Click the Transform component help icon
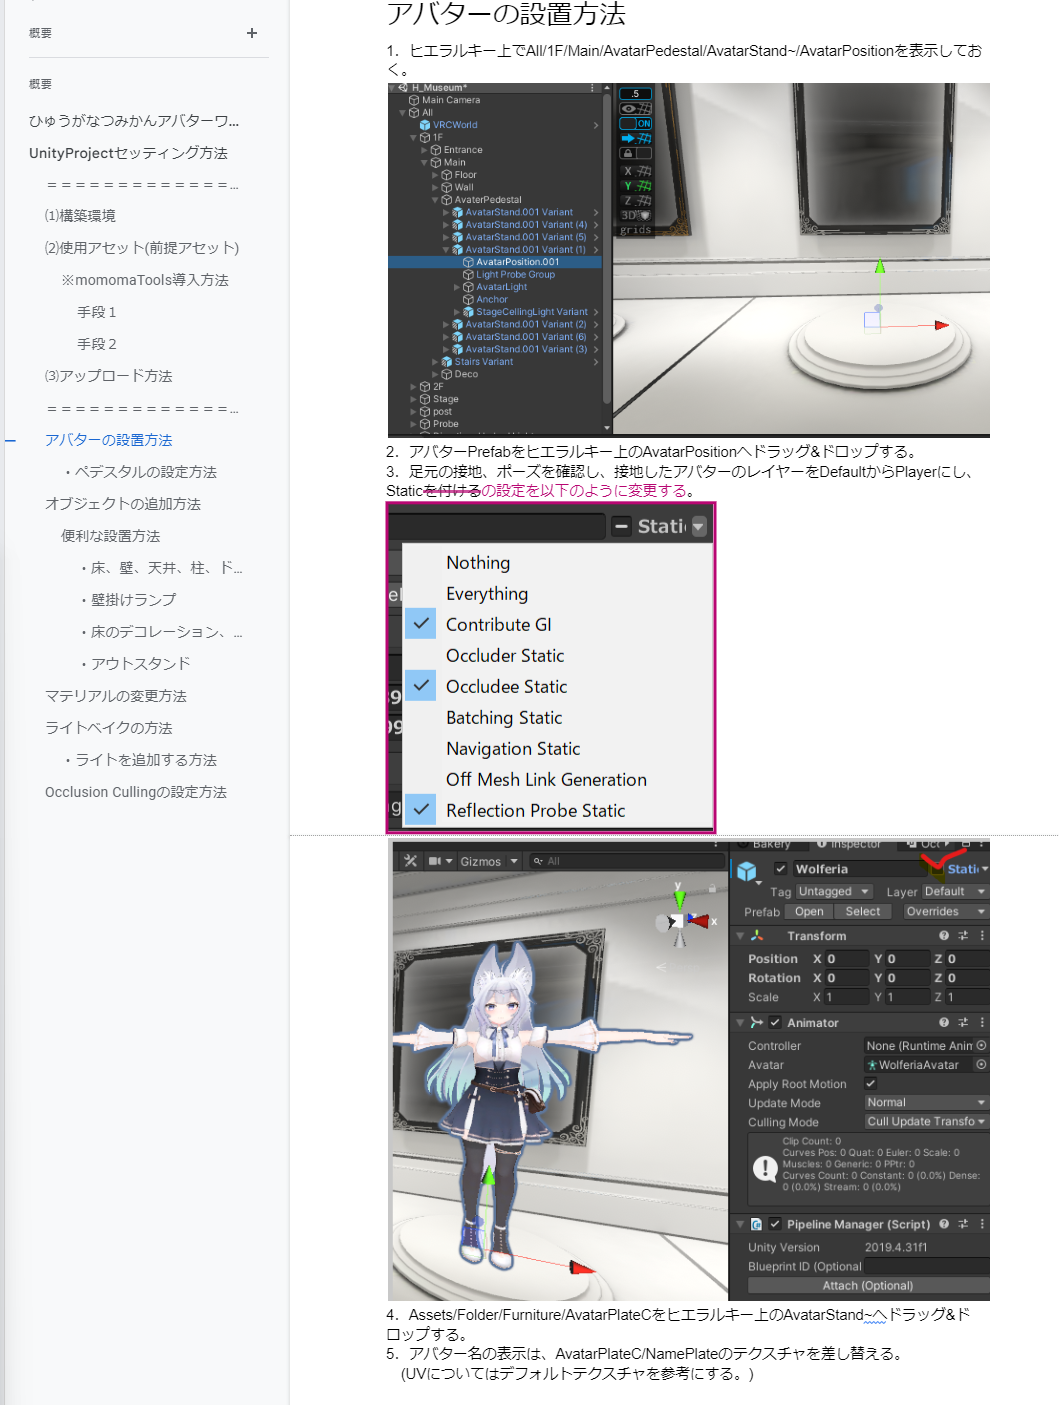This screenshot has height=1405, width=1059. tap(944, 936)
